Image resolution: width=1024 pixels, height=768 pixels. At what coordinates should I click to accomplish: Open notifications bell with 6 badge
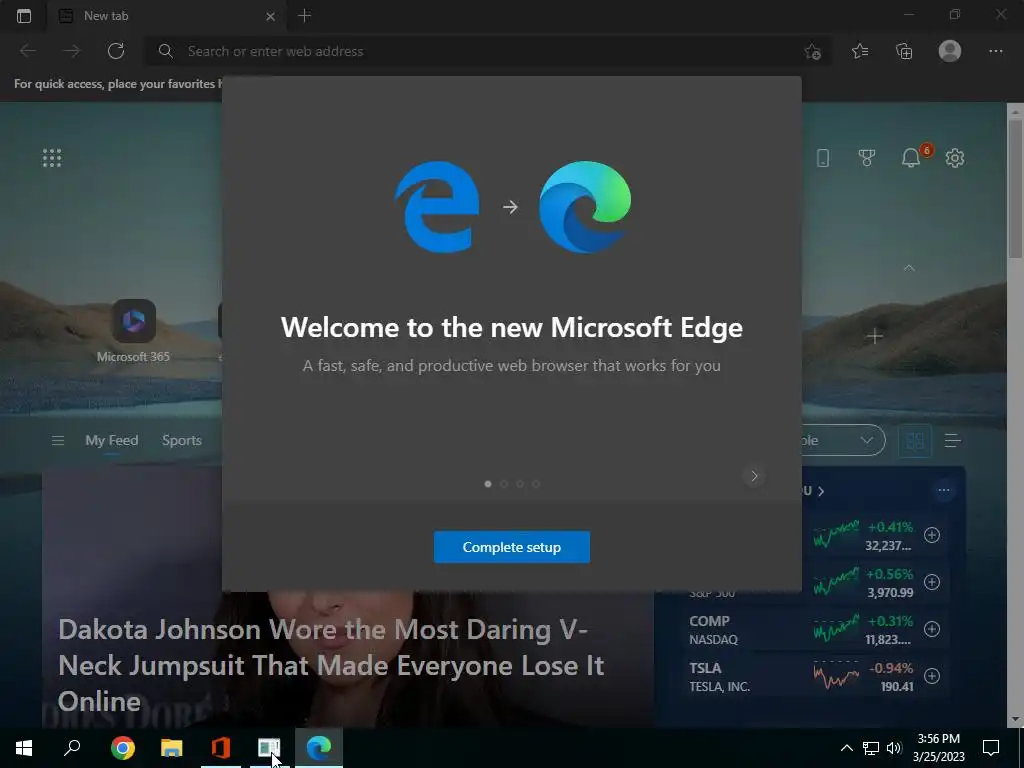911,157
